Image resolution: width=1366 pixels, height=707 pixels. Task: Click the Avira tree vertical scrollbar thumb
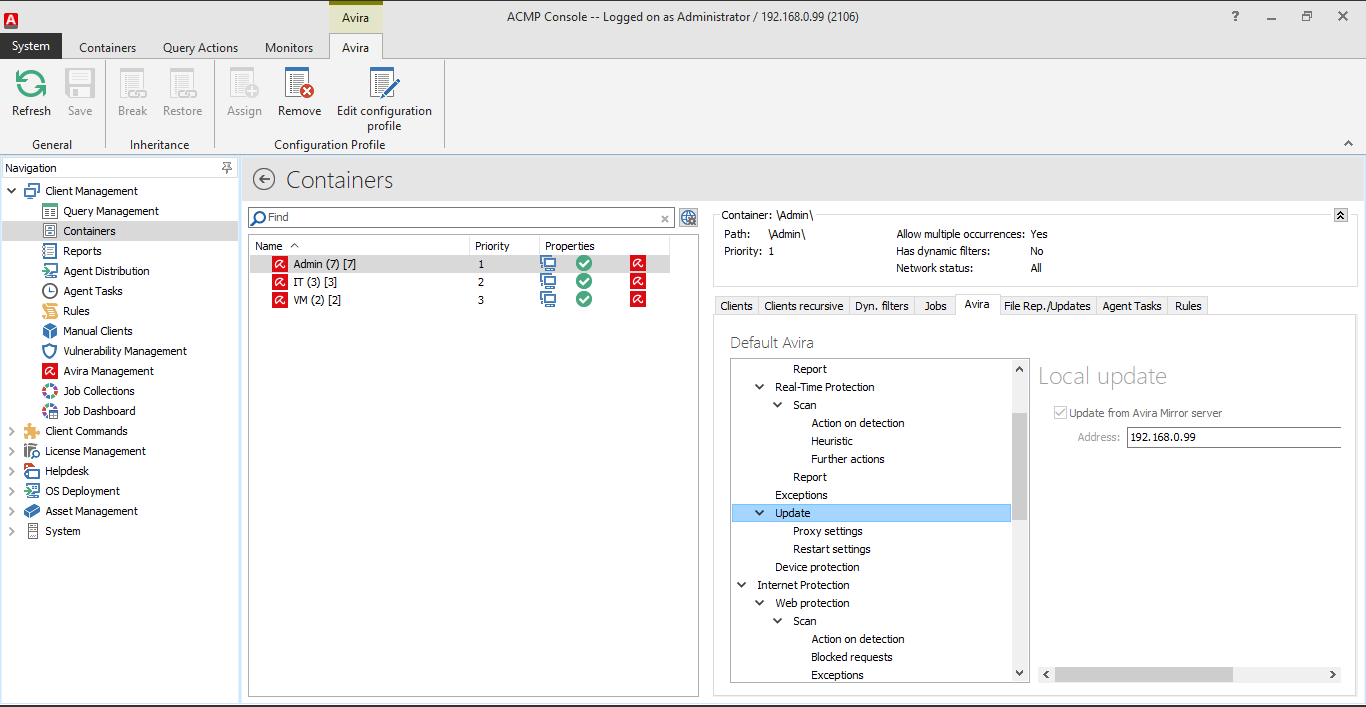coord(1020,465)
